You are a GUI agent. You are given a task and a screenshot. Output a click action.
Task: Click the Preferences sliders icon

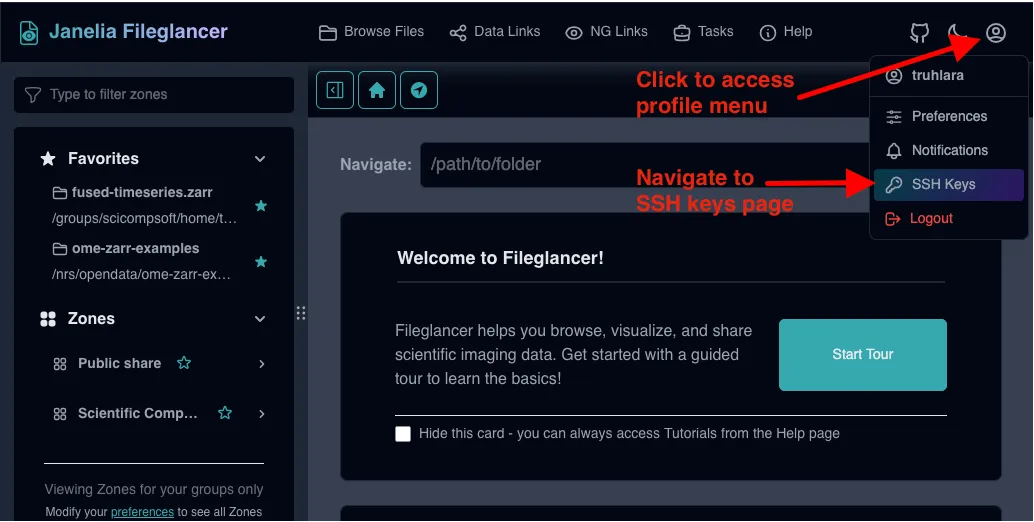(894, 117)
